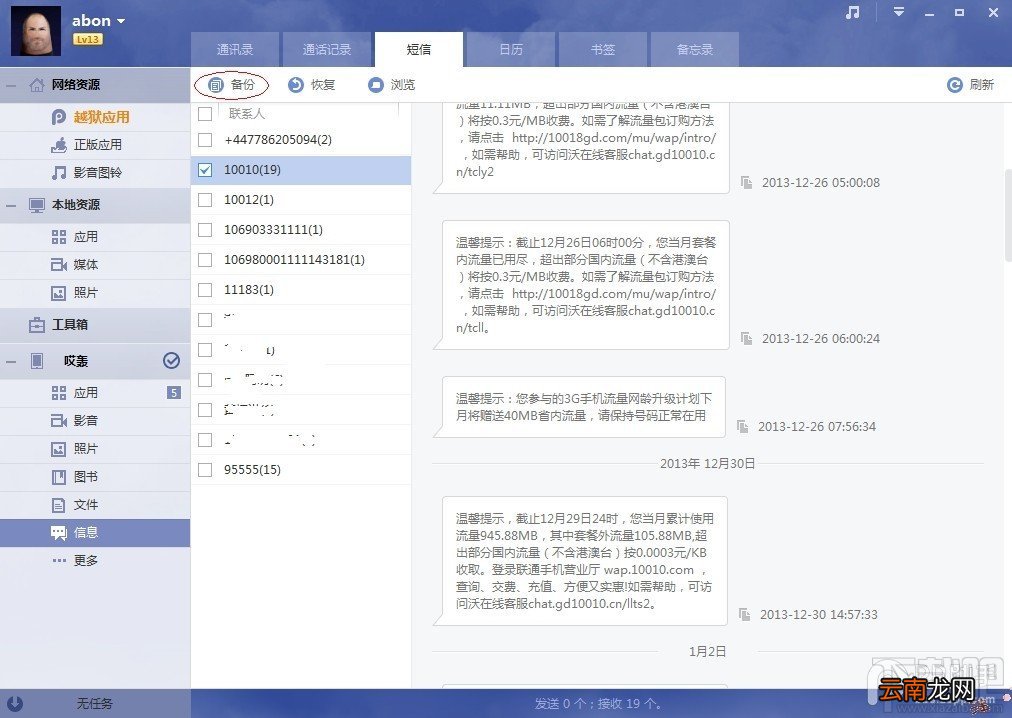1012x718 pixels.
Task: Click the 哎轰 device phone icon
Action: coord(37,360)
